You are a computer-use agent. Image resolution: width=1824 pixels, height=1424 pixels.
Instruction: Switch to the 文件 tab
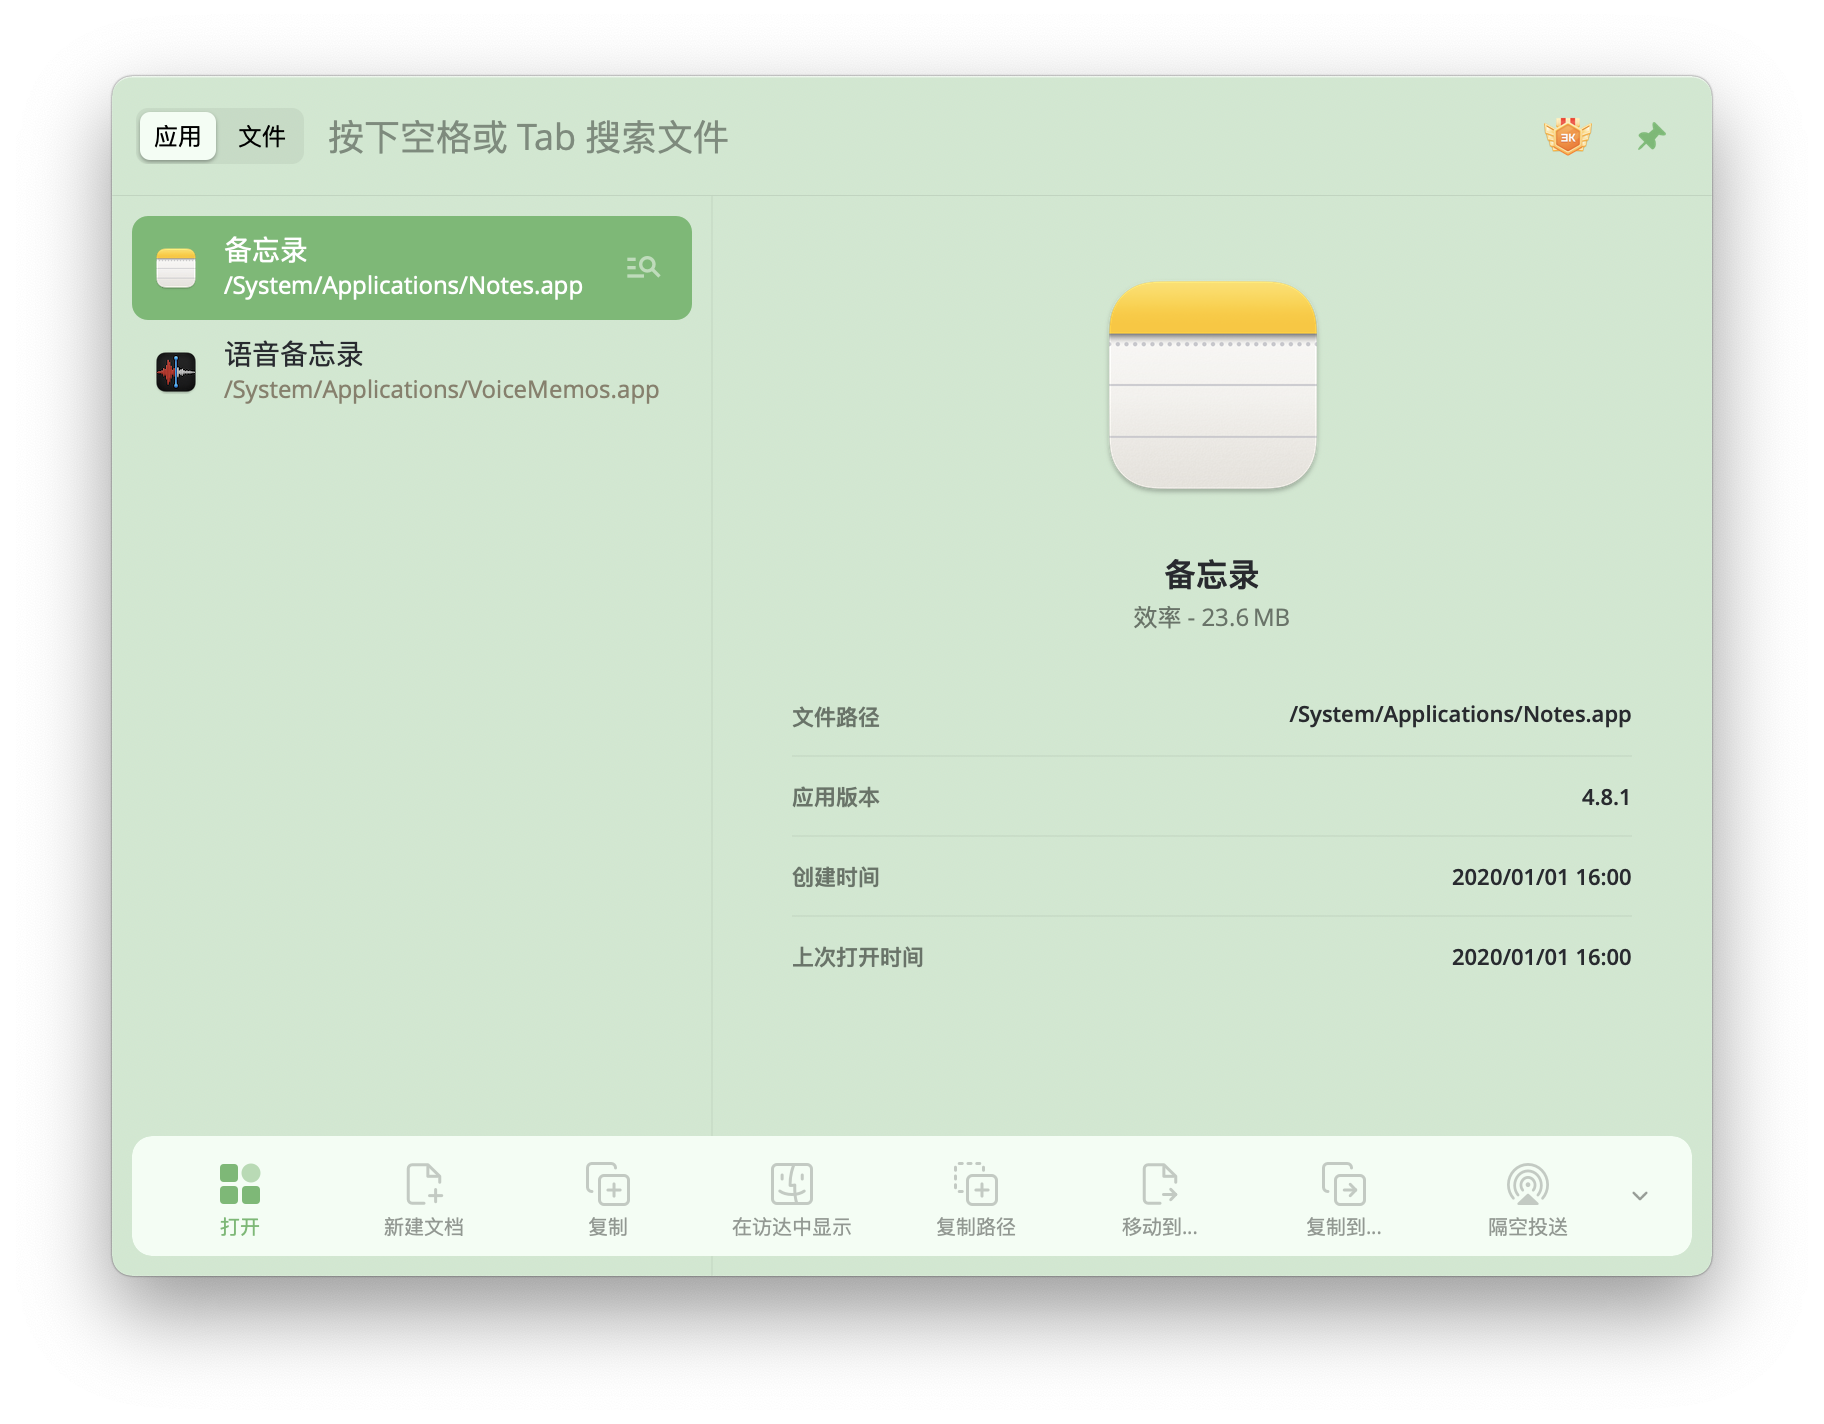(262, 136)
